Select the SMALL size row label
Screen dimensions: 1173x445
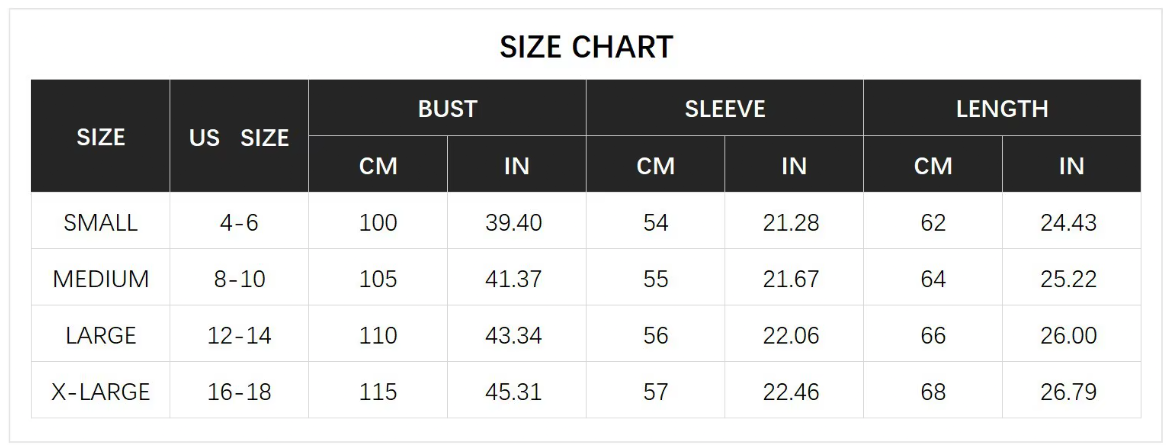tap(100, 222)
